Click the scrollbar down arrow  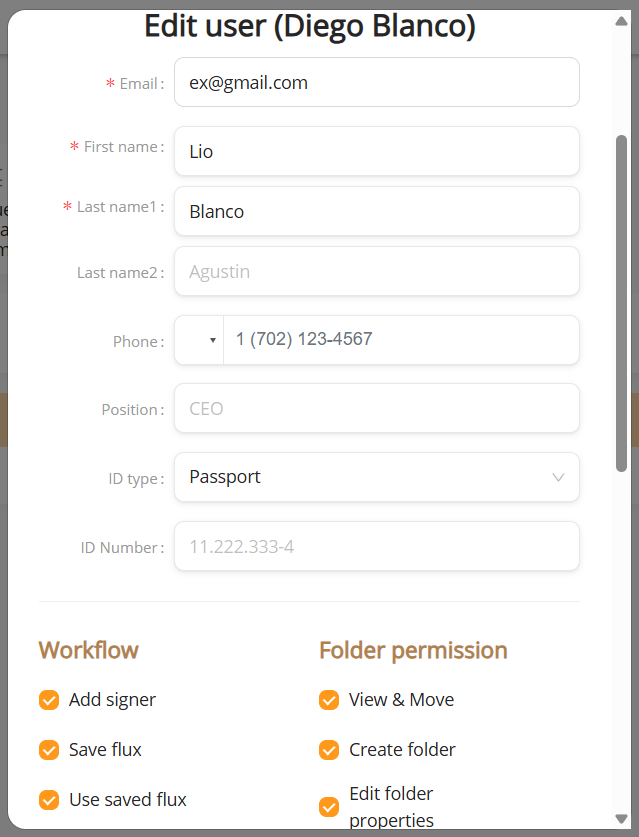(621, 818)
